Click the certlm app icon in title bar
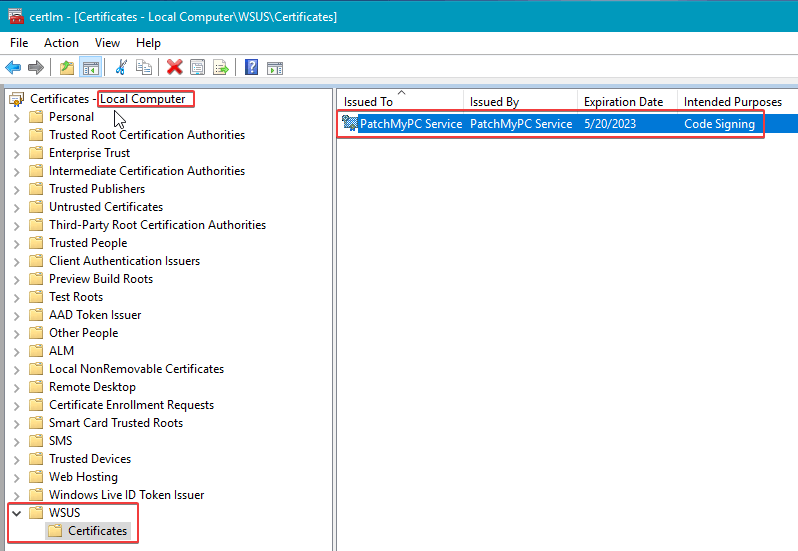 coord(16,16)
